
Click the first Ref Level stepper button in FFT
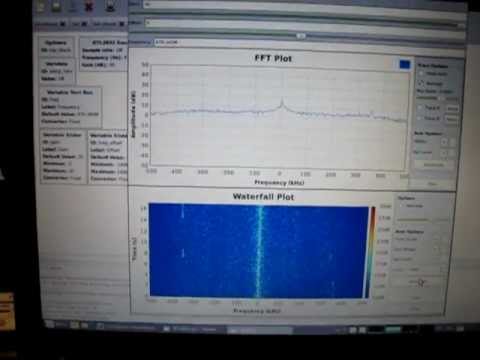pyautogui.click(x=444, y=153)
